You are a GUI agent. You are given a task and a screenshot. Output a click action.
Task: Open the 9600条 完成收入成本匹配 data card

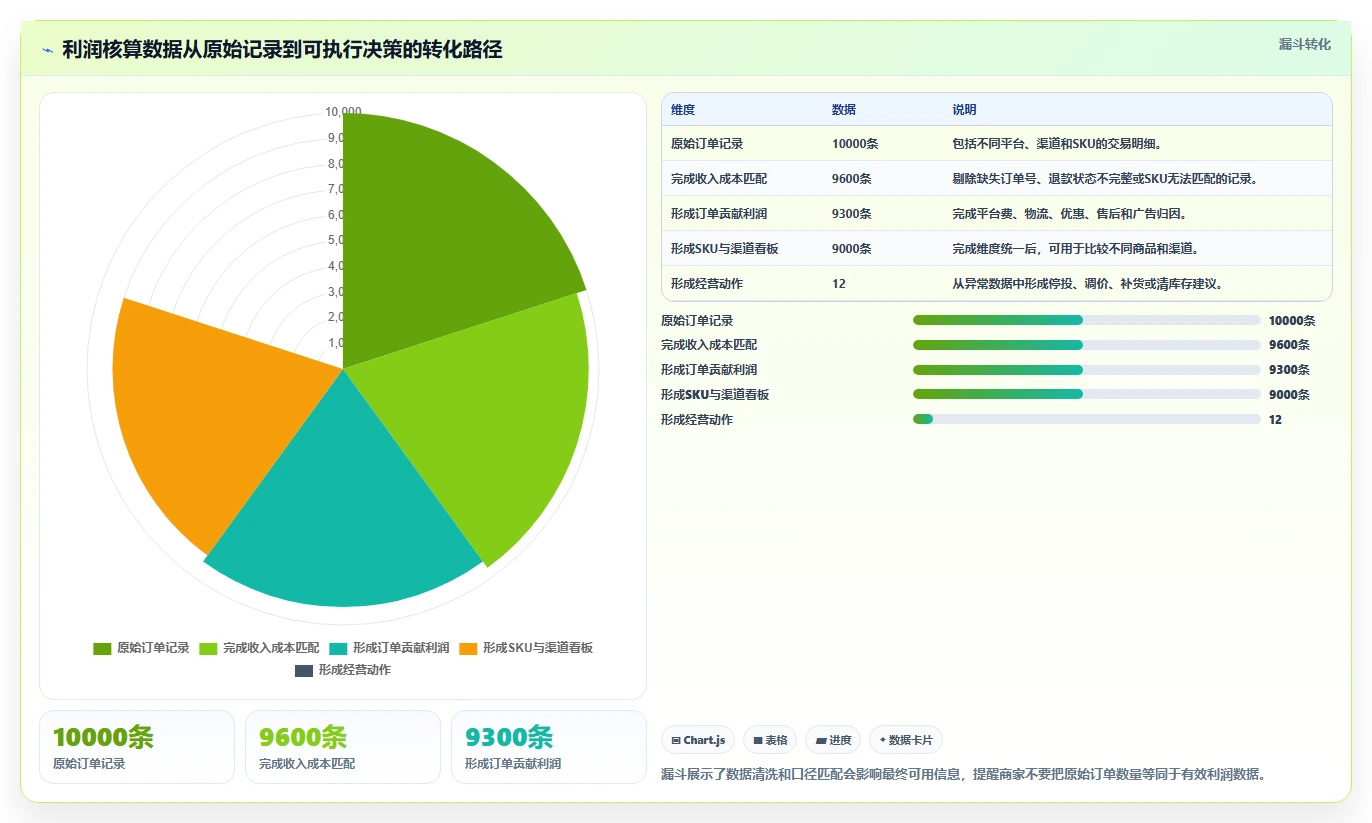(x=343, y=747)
